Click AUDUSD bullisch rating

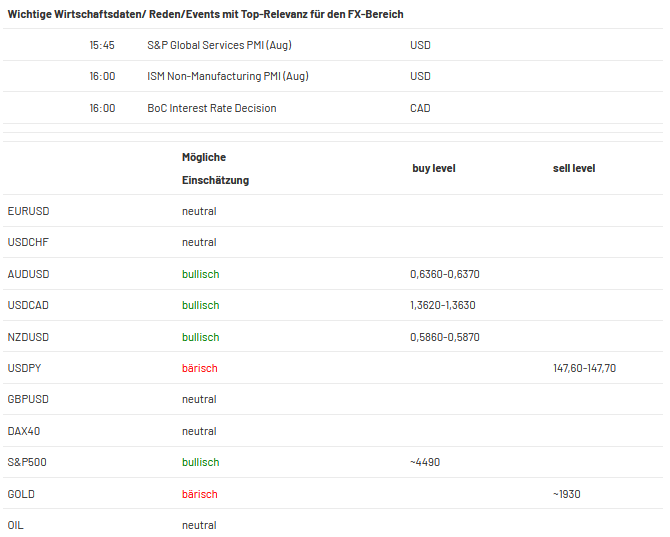200,274
